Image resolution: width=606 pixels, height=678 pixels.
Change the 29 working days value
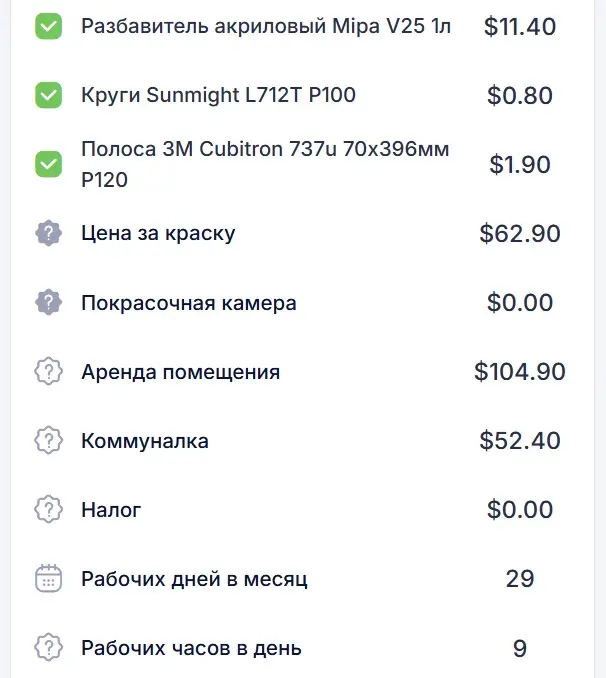tap(519, 578)
